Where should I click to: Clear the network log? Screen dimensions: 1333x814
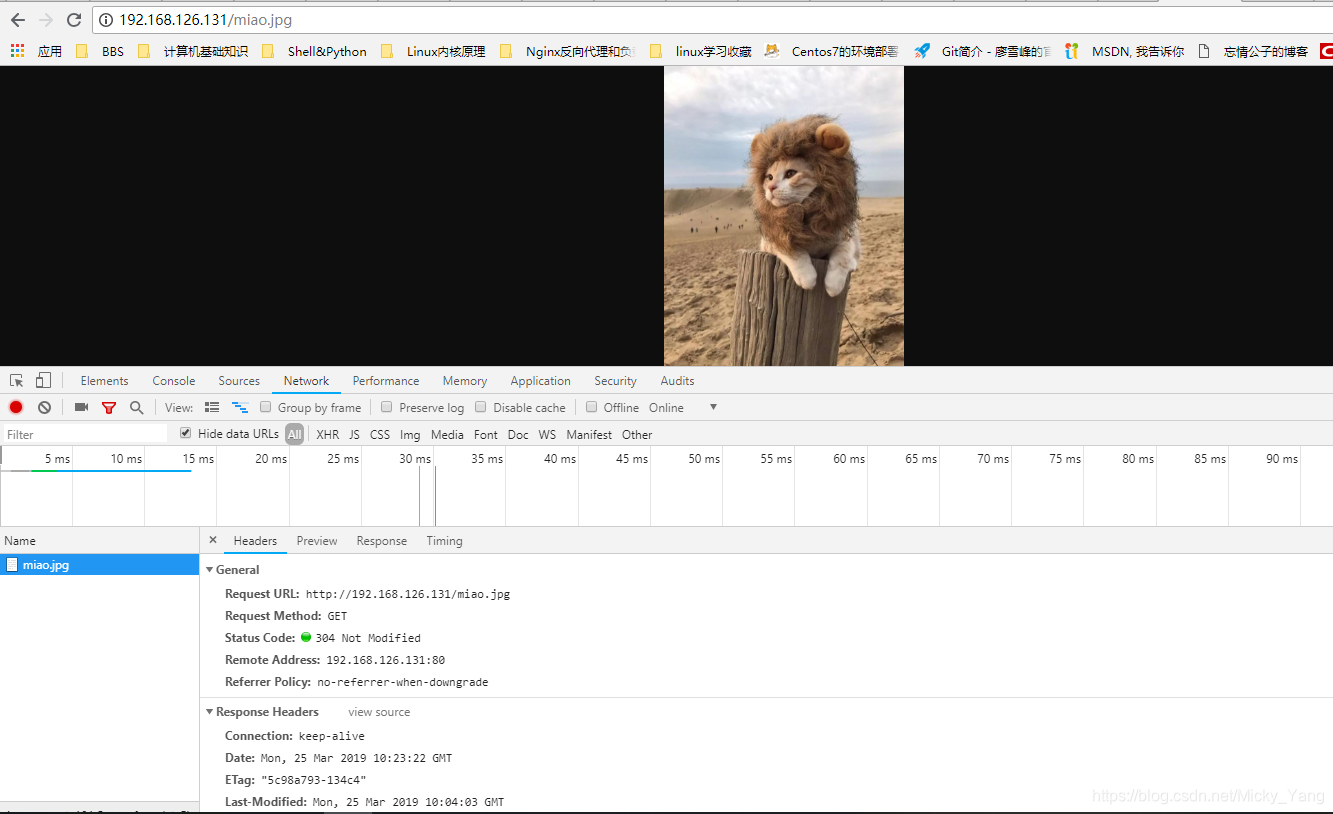tap(45, 407)
